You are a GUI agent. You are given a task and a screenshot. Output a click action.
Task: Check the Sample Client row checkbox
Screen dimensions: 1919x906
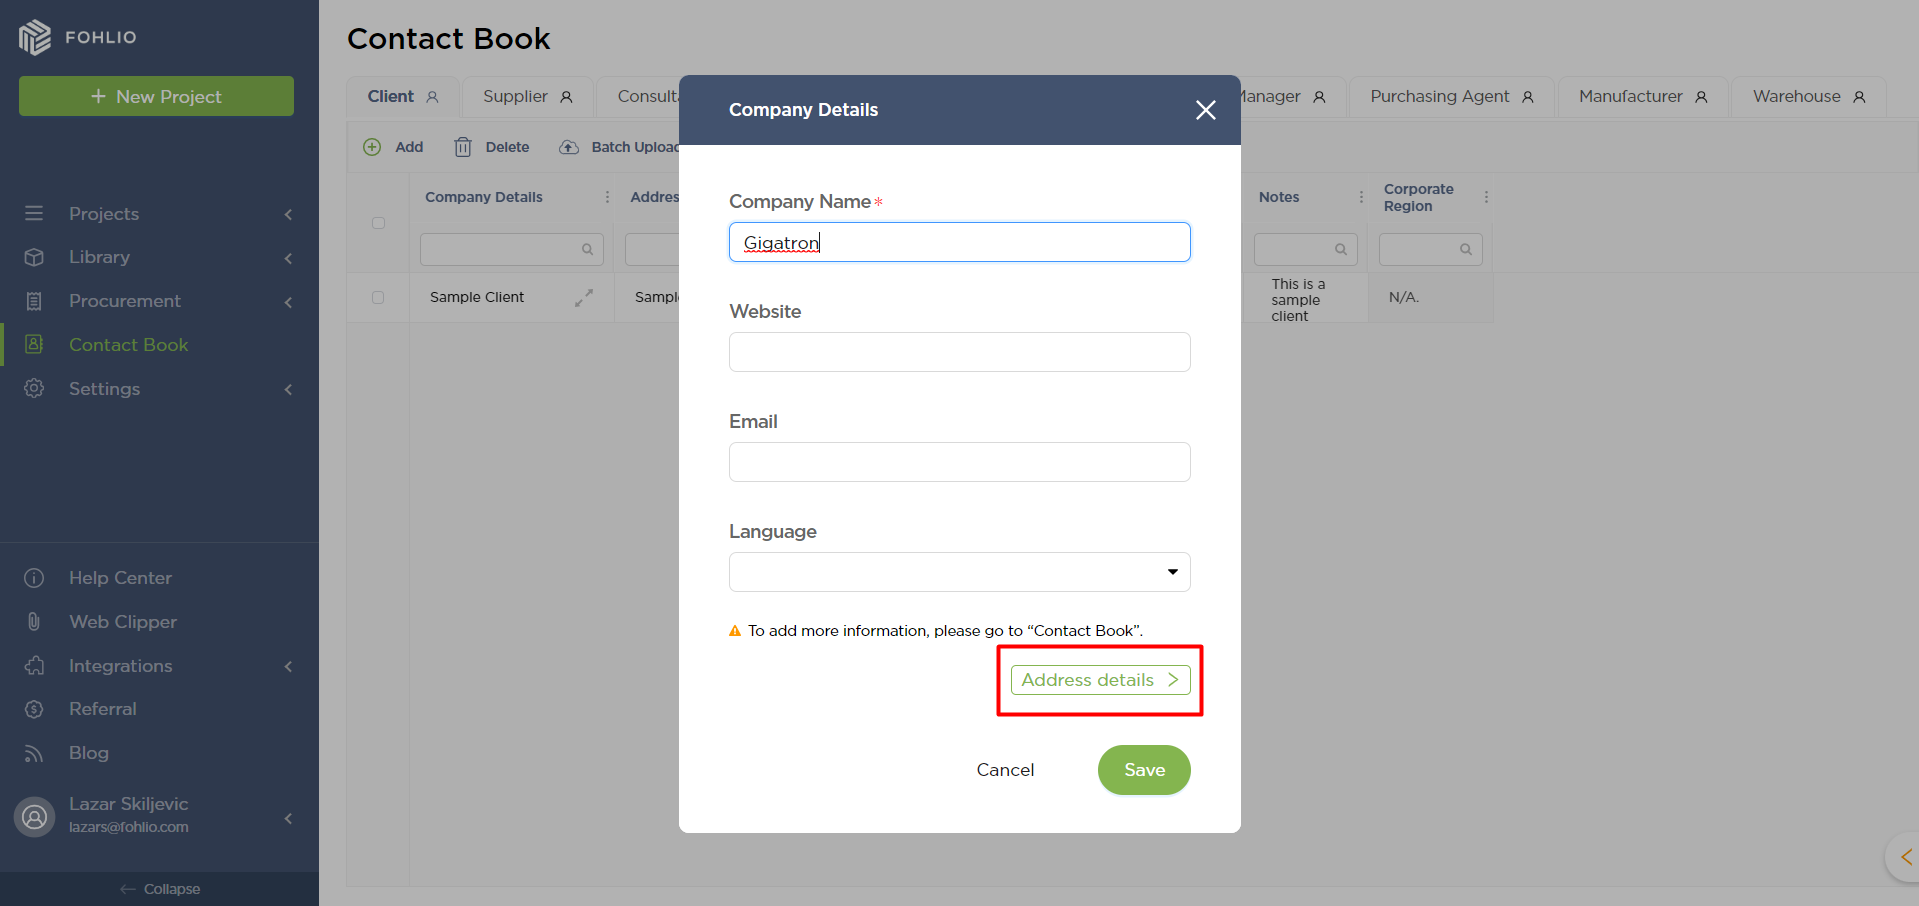[378, 297]
